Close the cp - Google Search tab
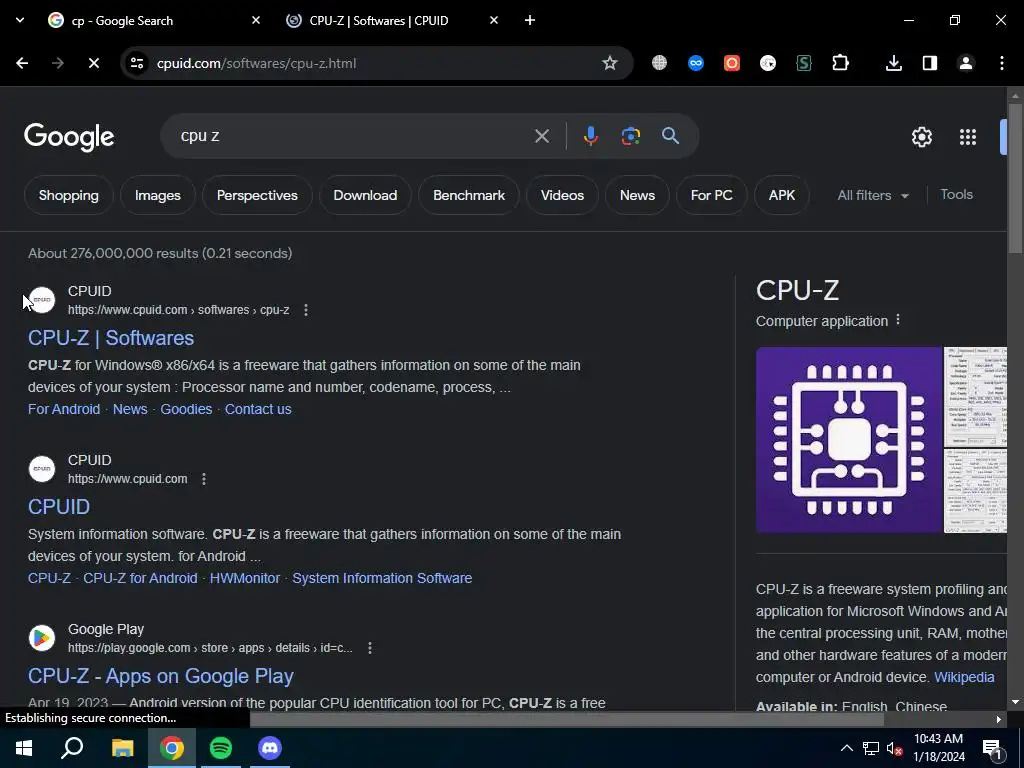 [256, 20]
